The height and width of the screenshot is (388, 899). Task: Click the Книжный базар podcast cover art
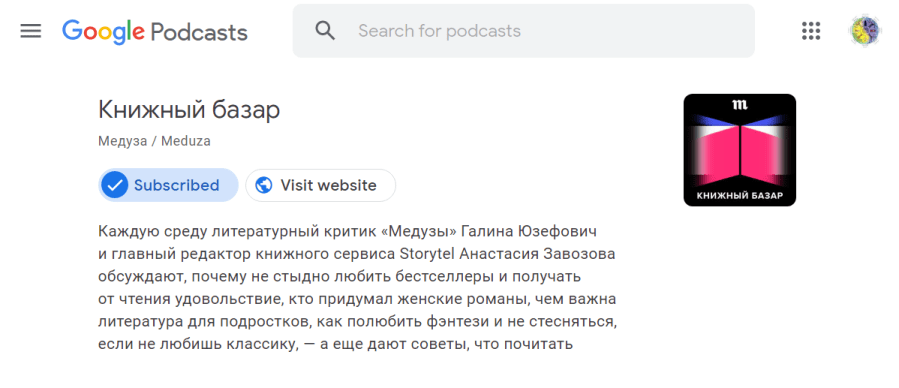click(x=740, y=150)
